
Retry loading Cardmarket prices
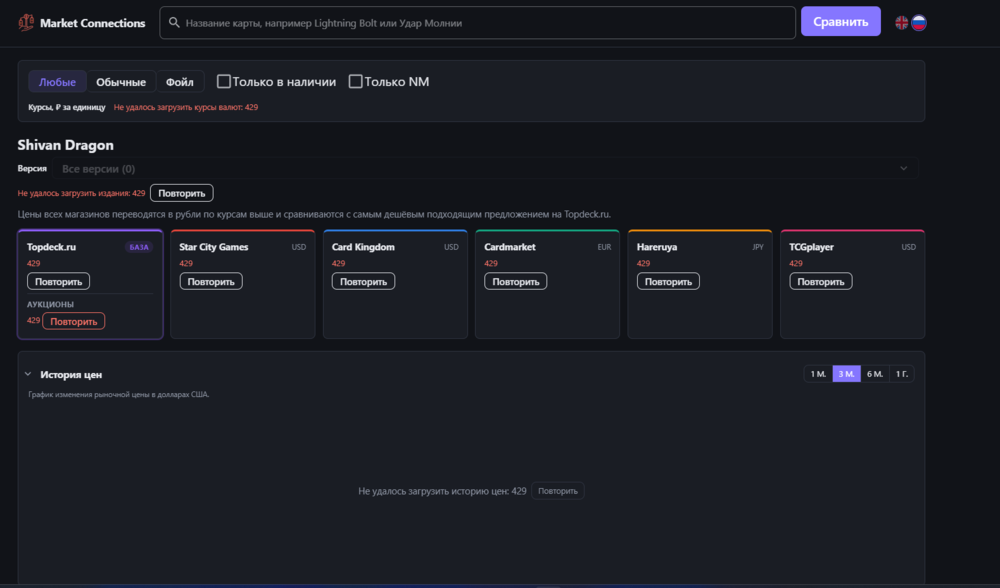pyautogui.click(x=515, y=281)
